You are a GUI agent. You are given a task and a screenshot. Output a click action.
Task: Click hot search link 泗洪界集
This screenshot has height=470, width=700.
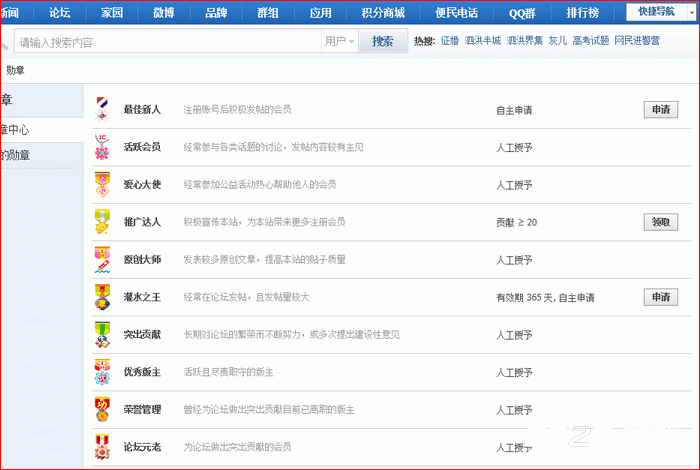tap(525, 41)
